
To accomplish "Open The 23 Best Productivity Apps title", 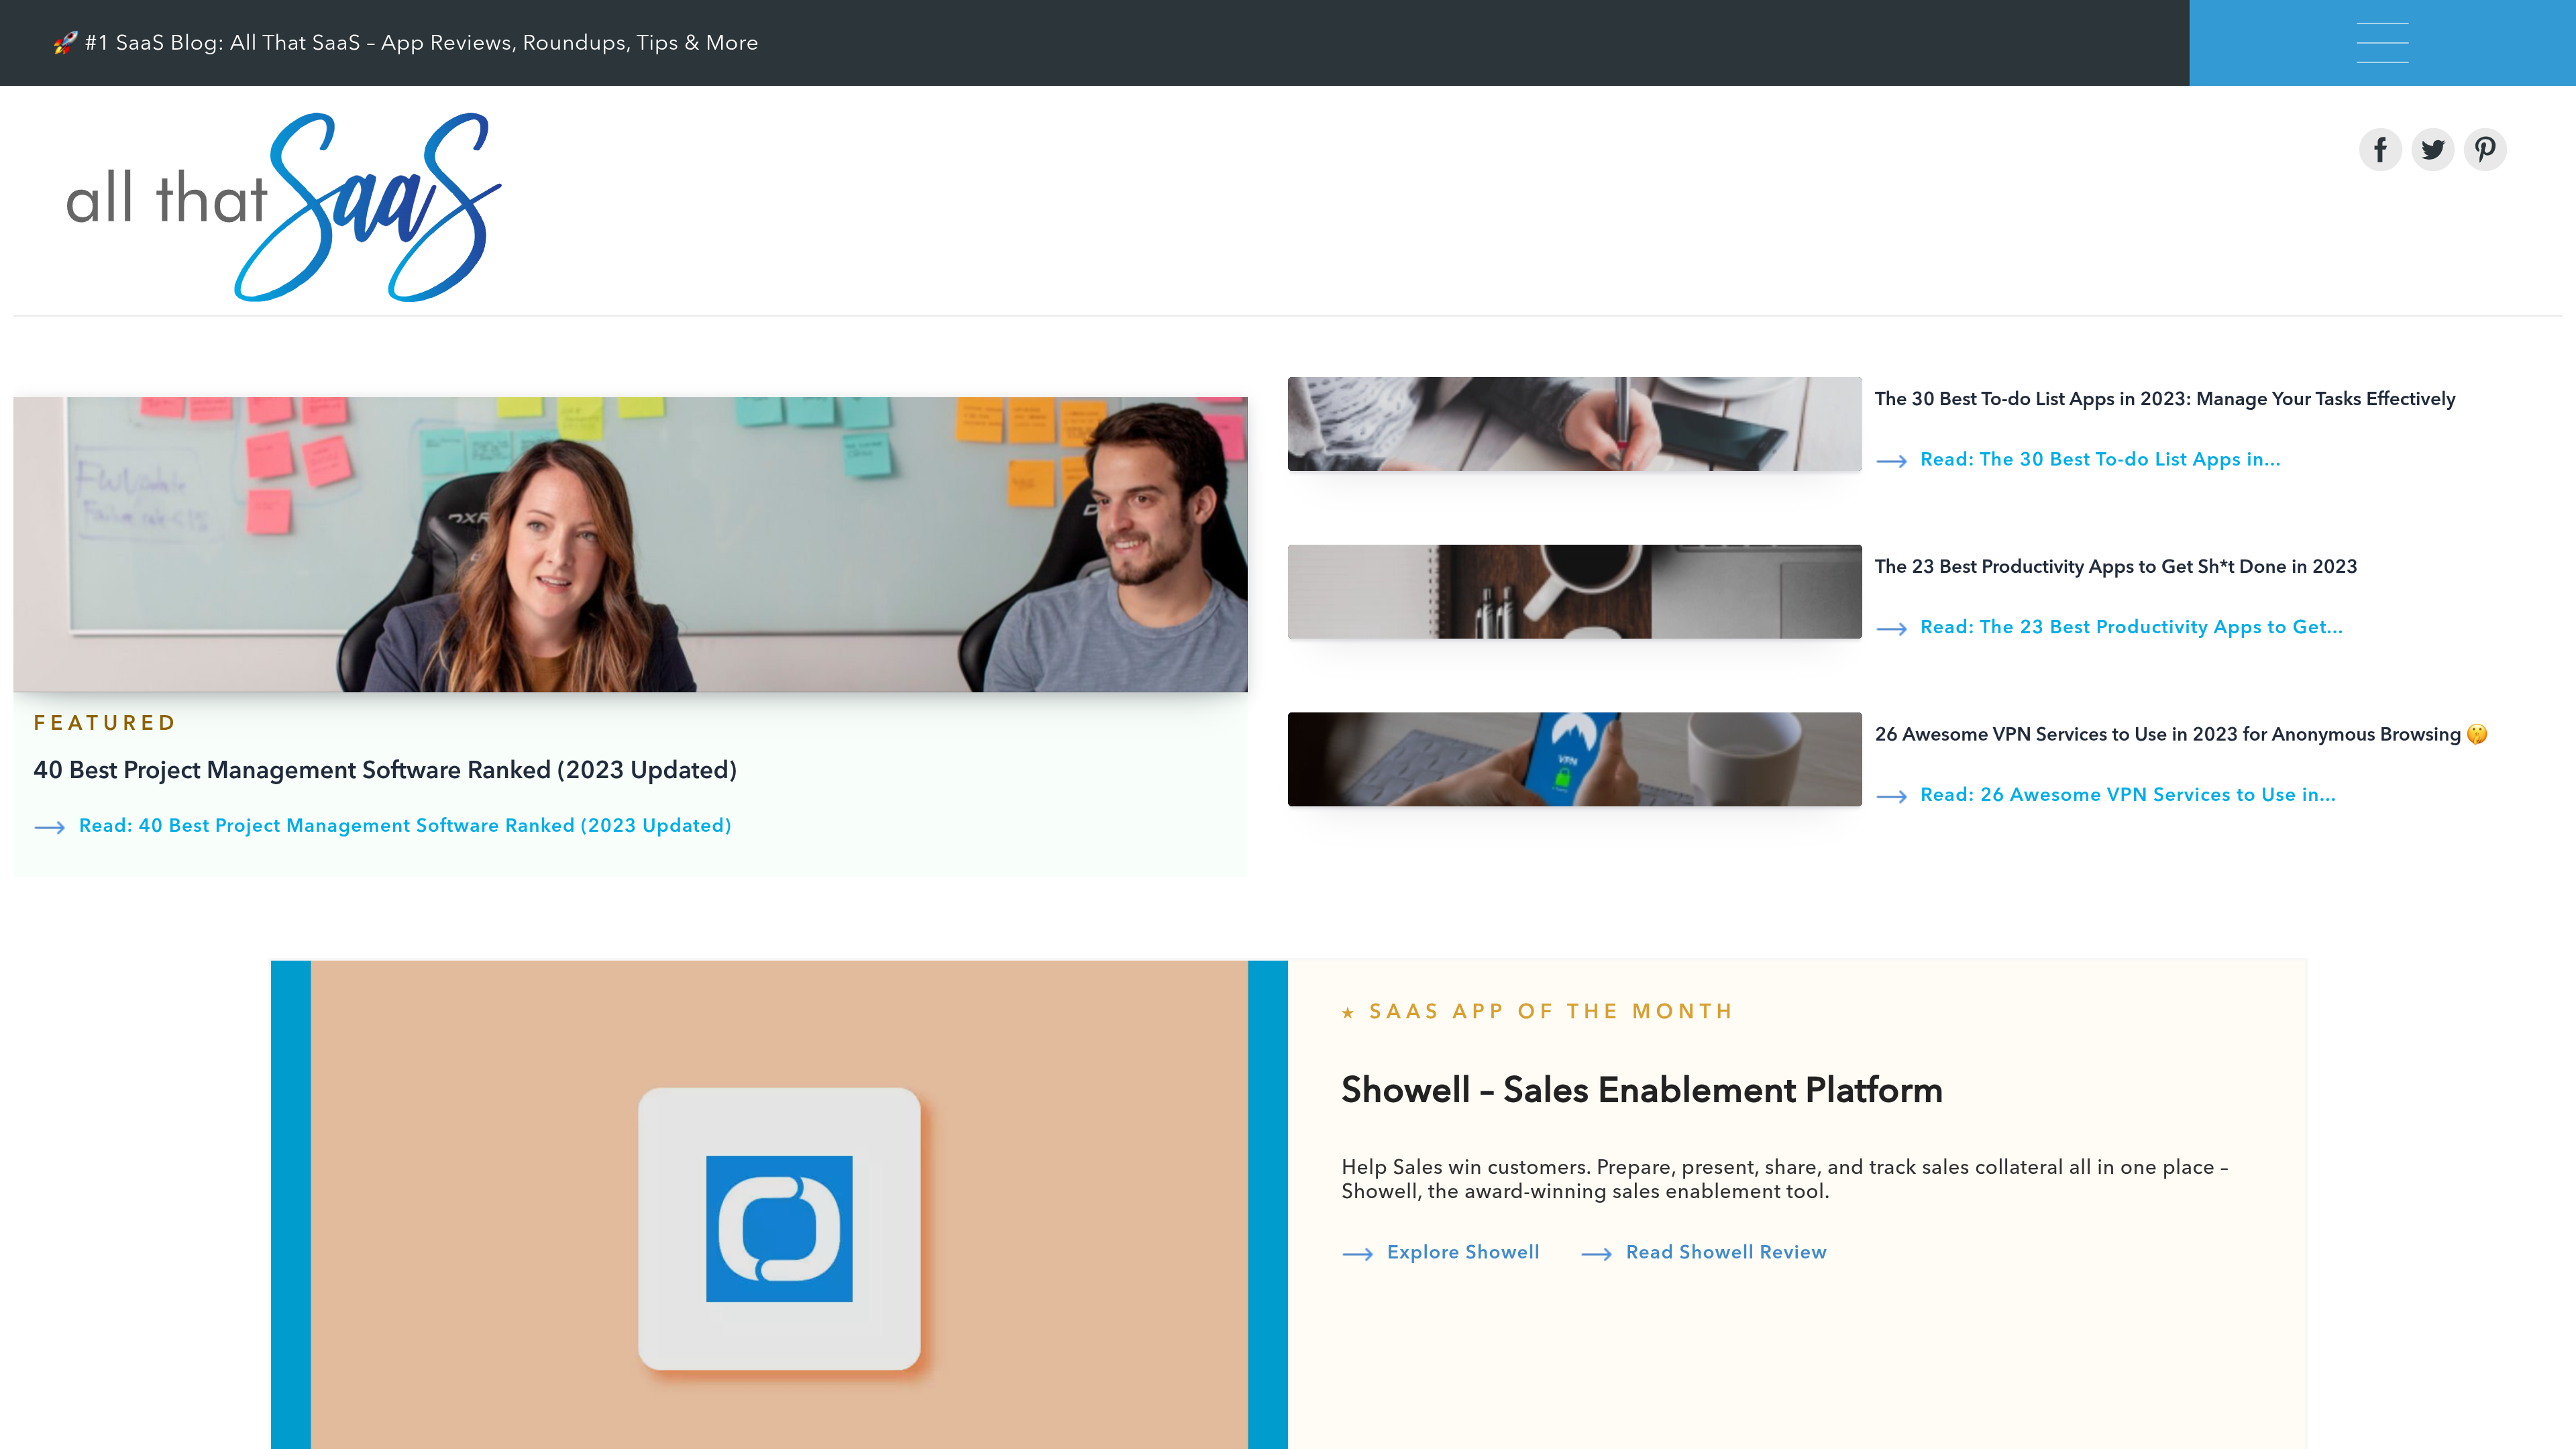I will pos(2116,567).
